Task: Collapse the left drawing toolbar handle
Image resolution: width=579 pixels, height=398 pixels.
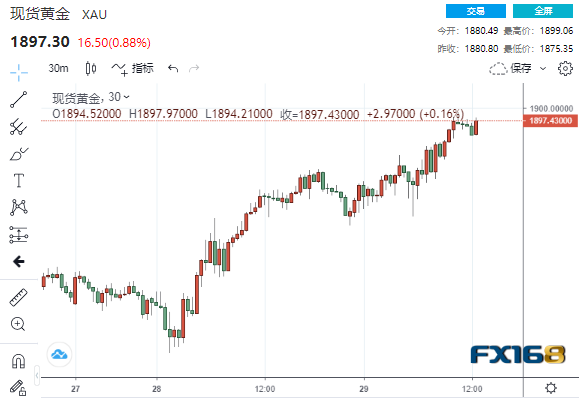Action: pyautogui.click(x=37, y=375)
